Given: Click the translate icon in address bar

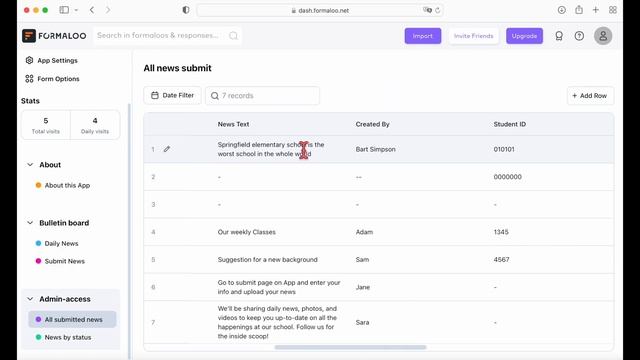Looking at the screenshot, I should (427, 10).
